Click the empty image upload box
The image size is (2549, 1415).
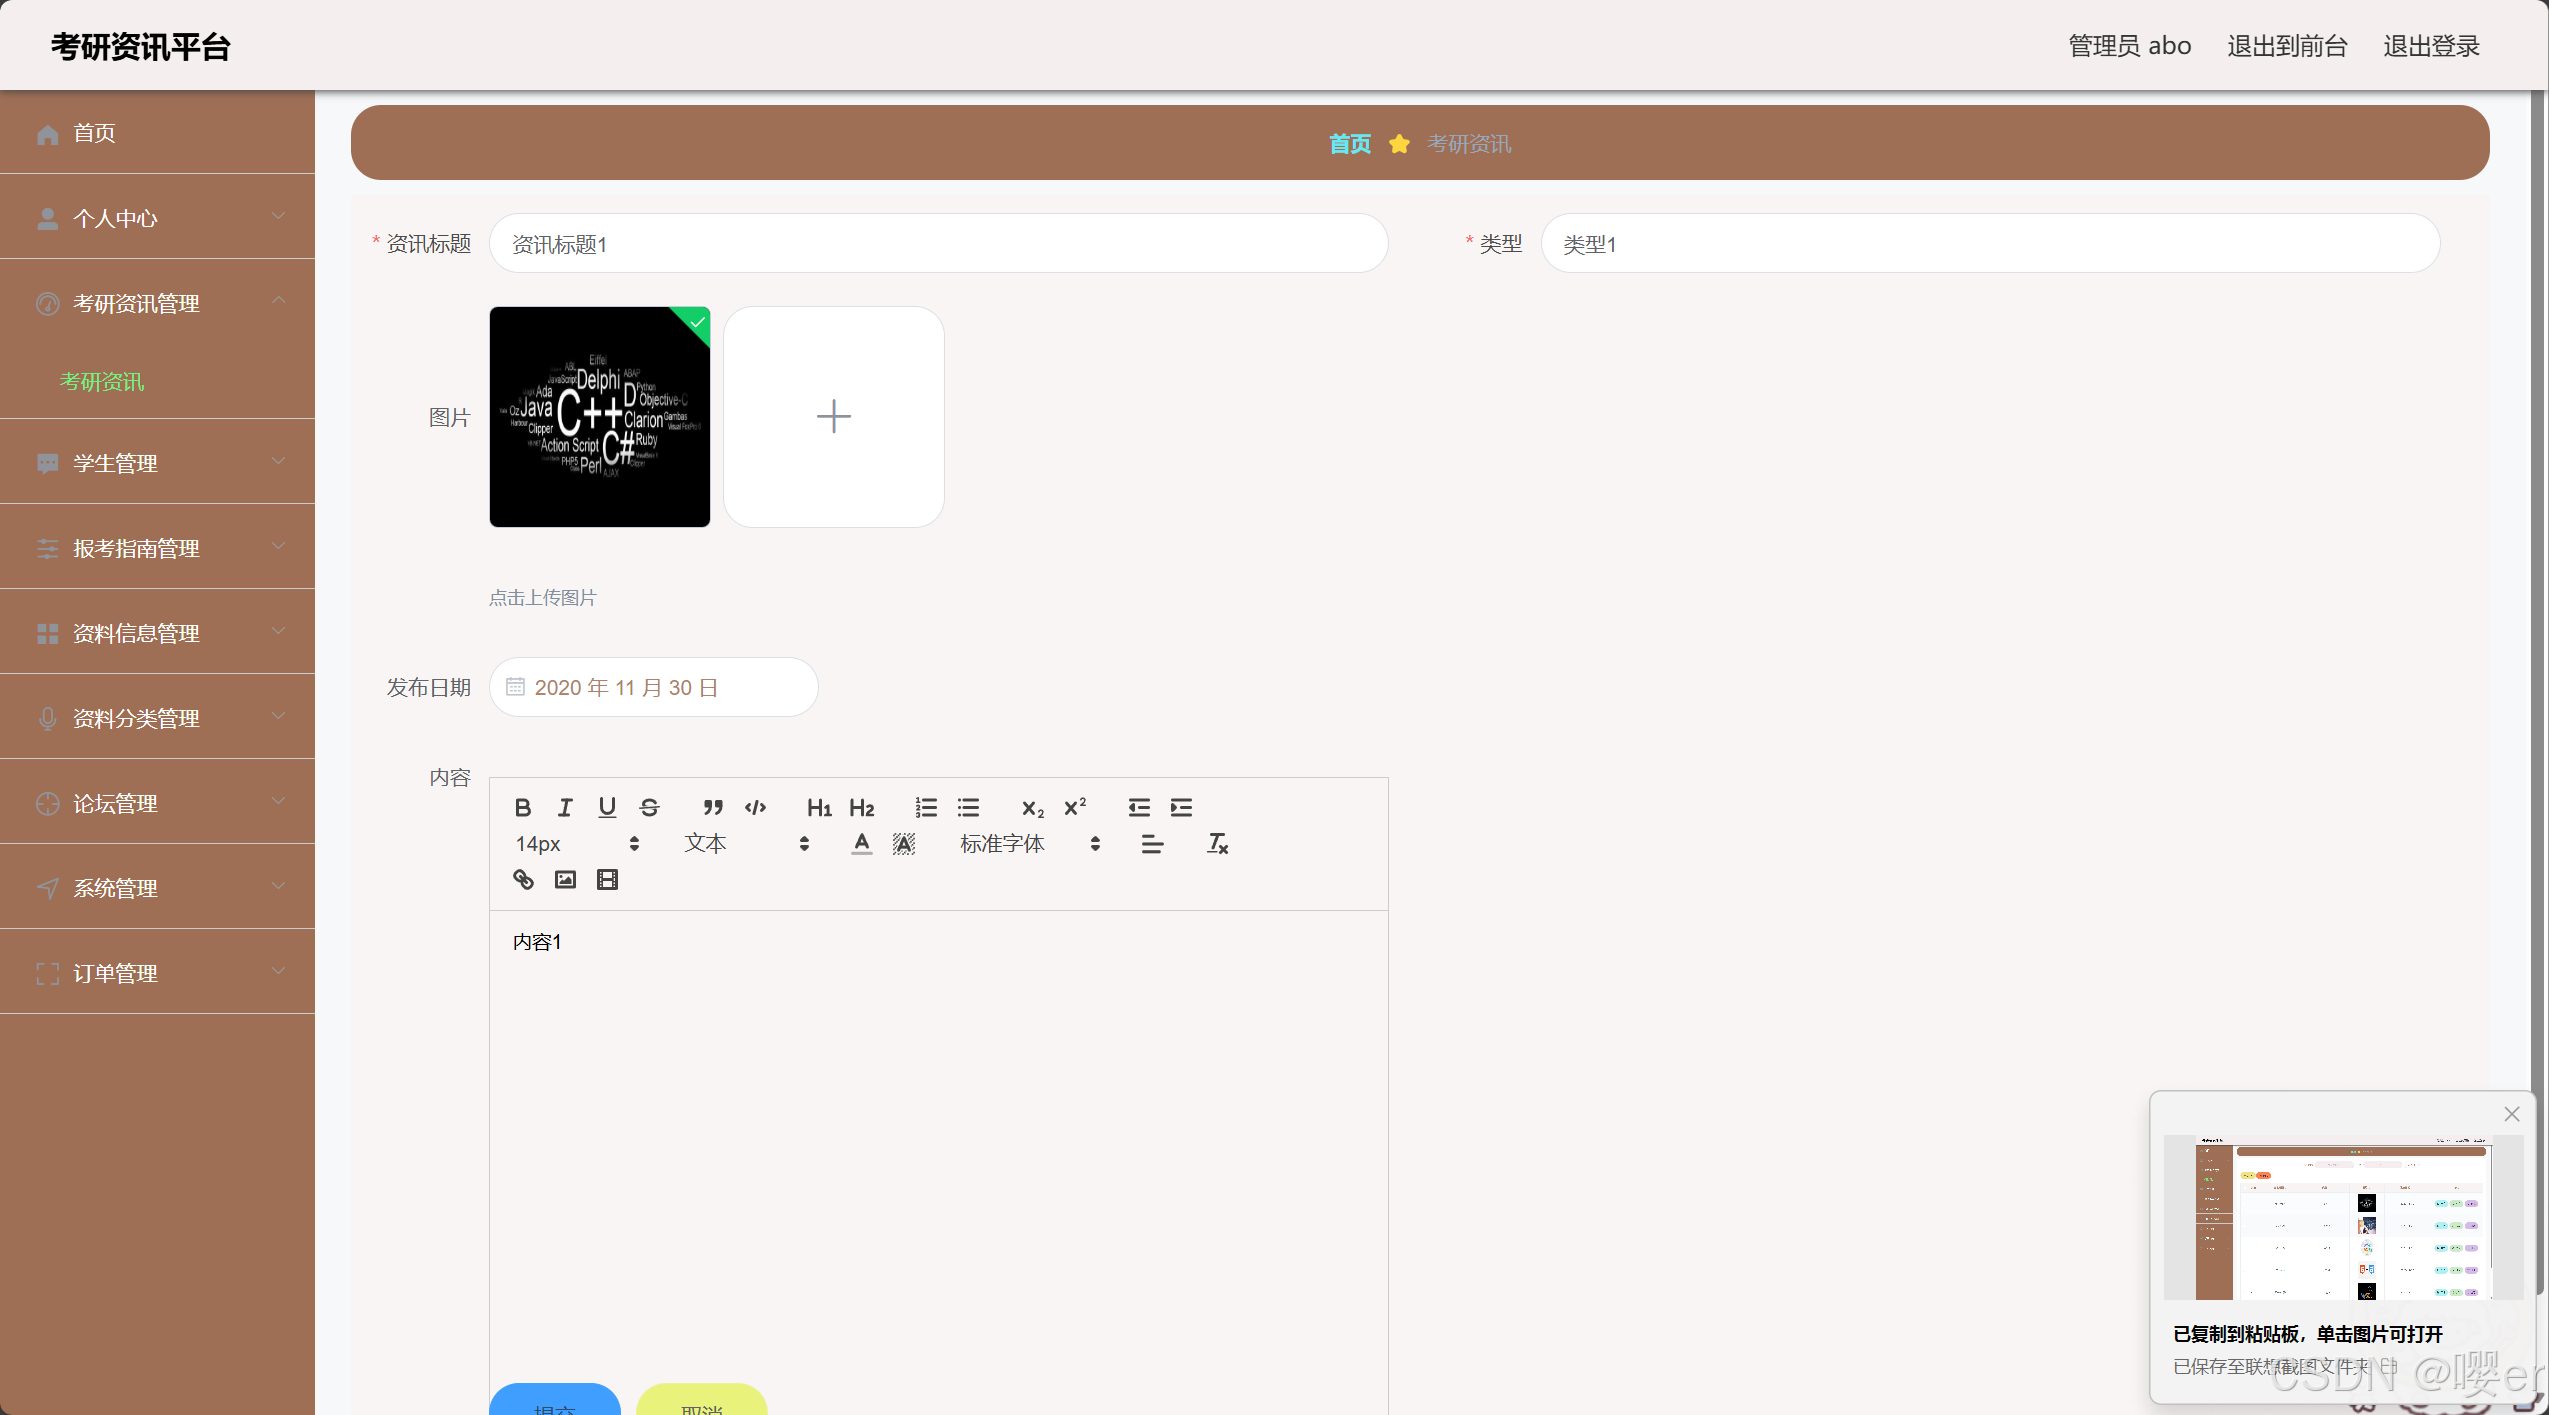tap(833, 417)
